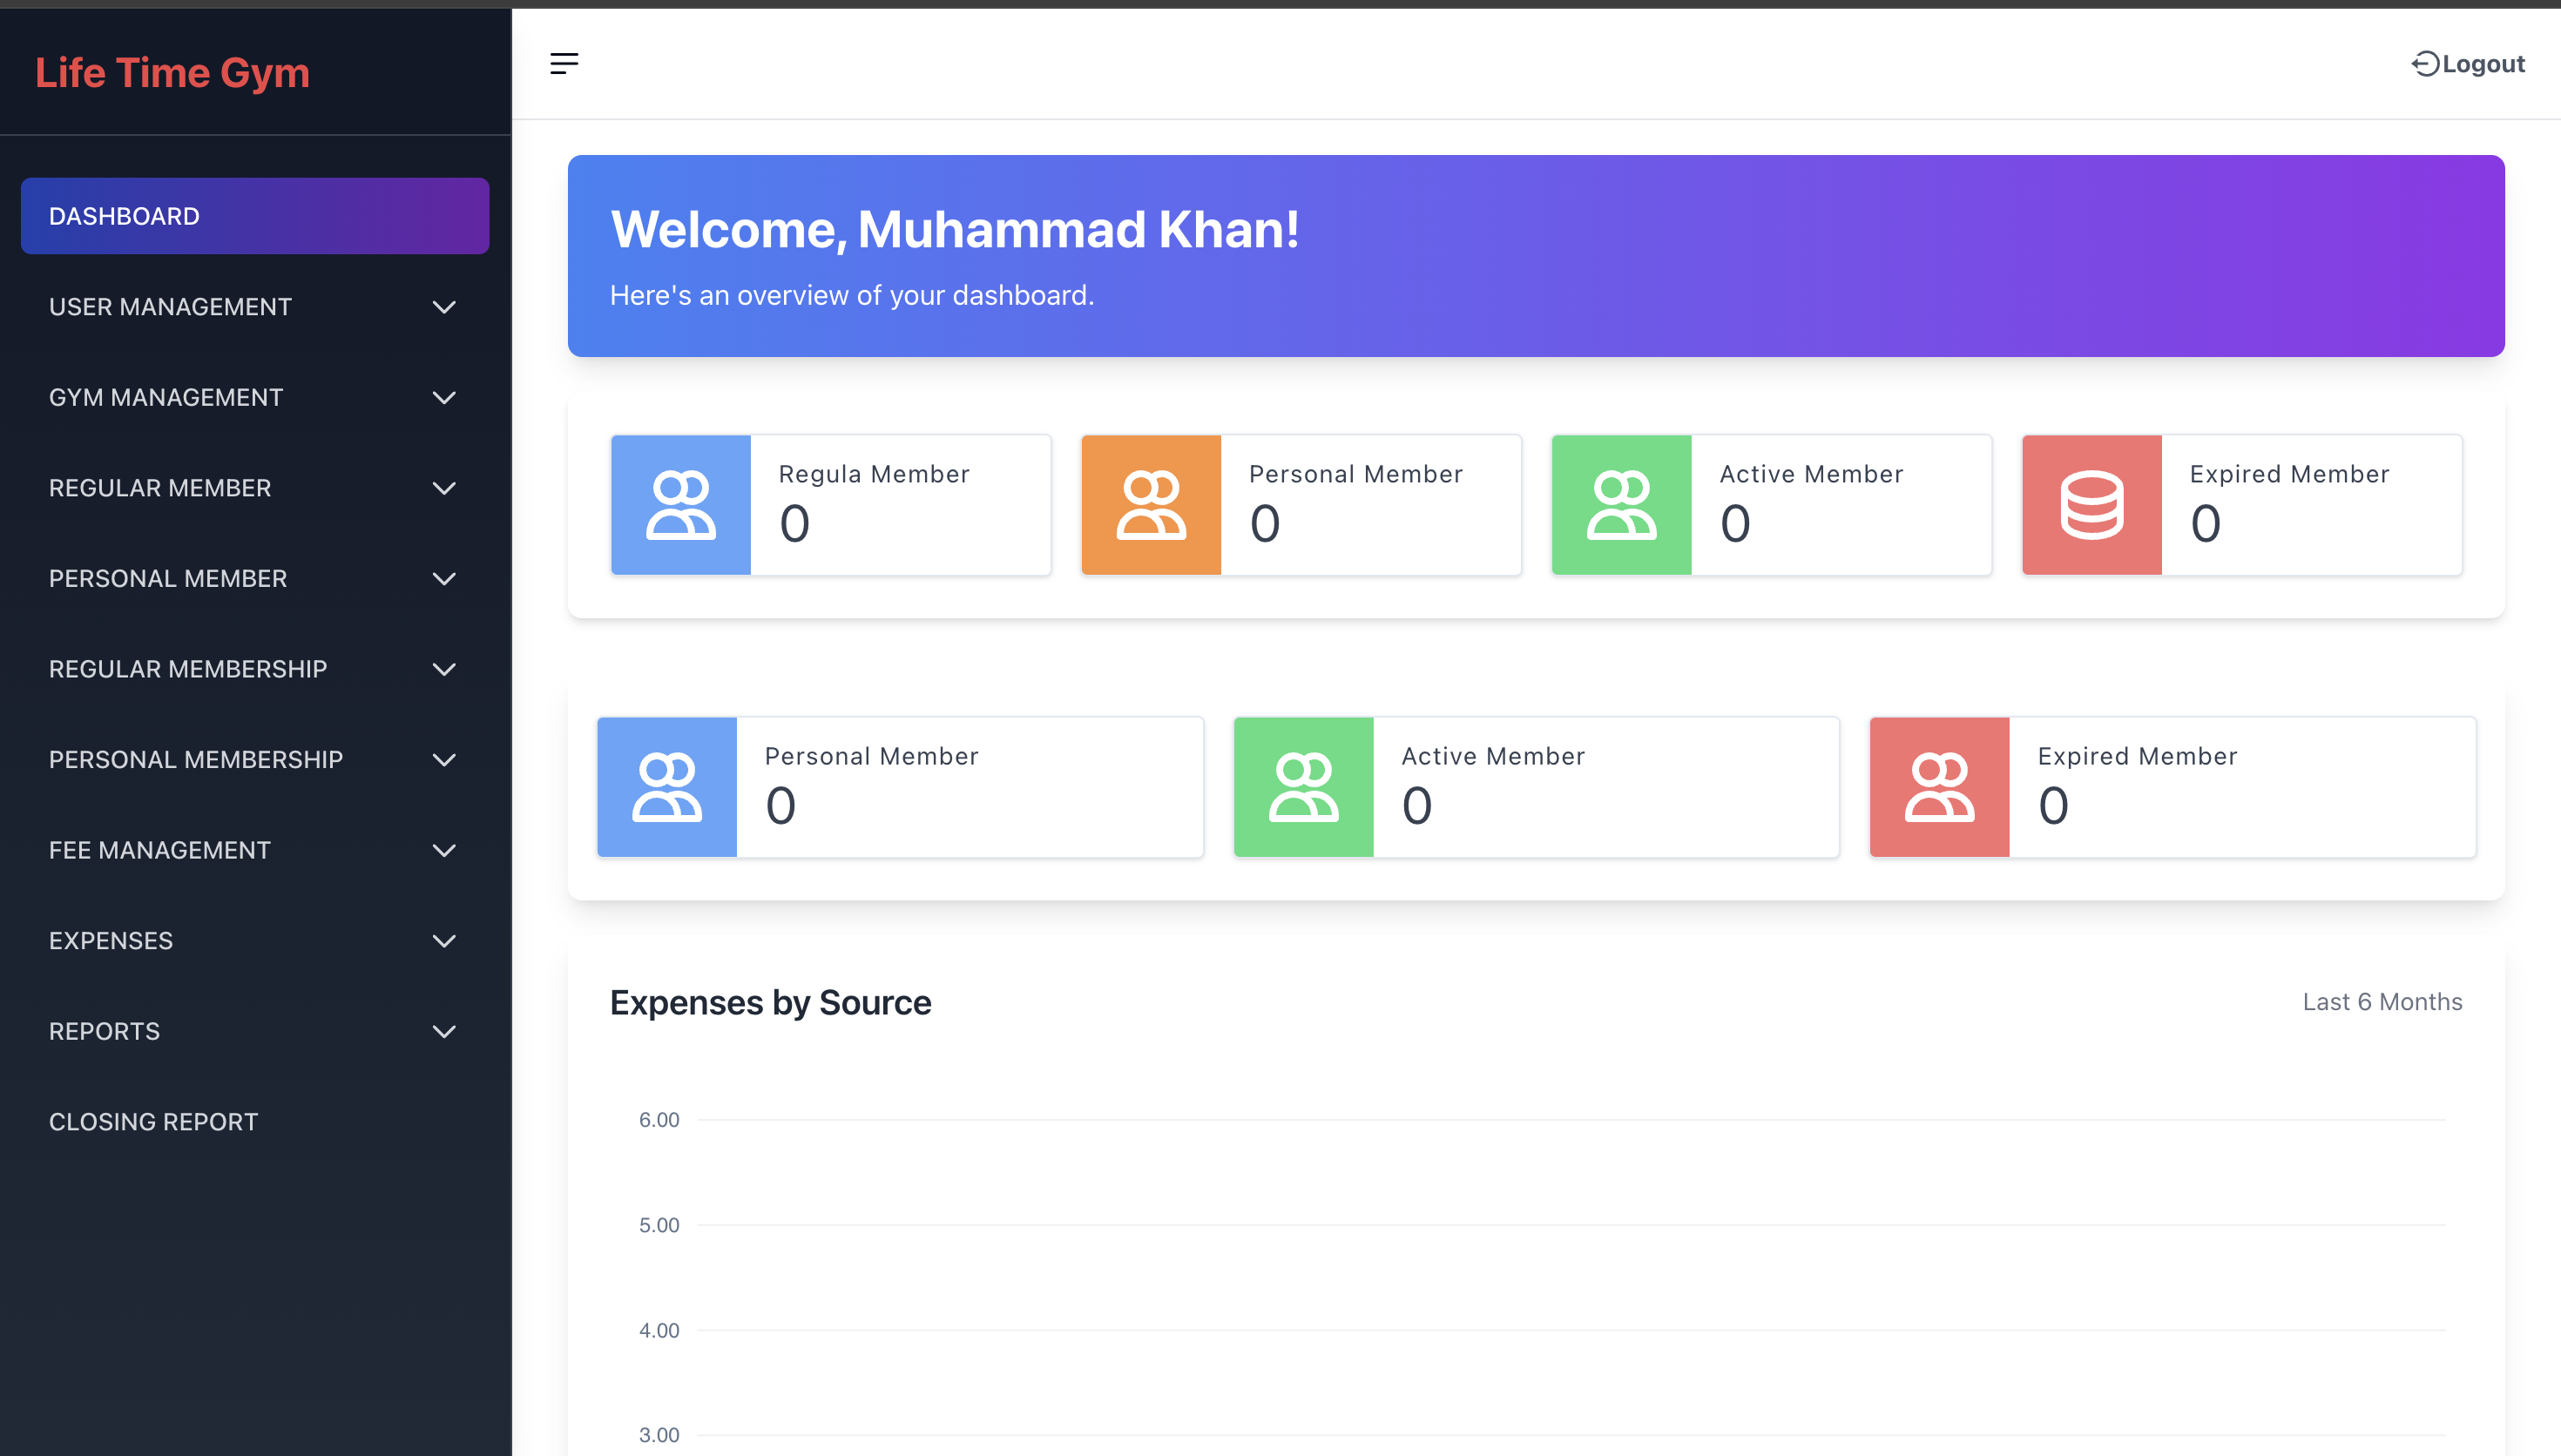Click Expired Member label in second card row

[2137, 756]
